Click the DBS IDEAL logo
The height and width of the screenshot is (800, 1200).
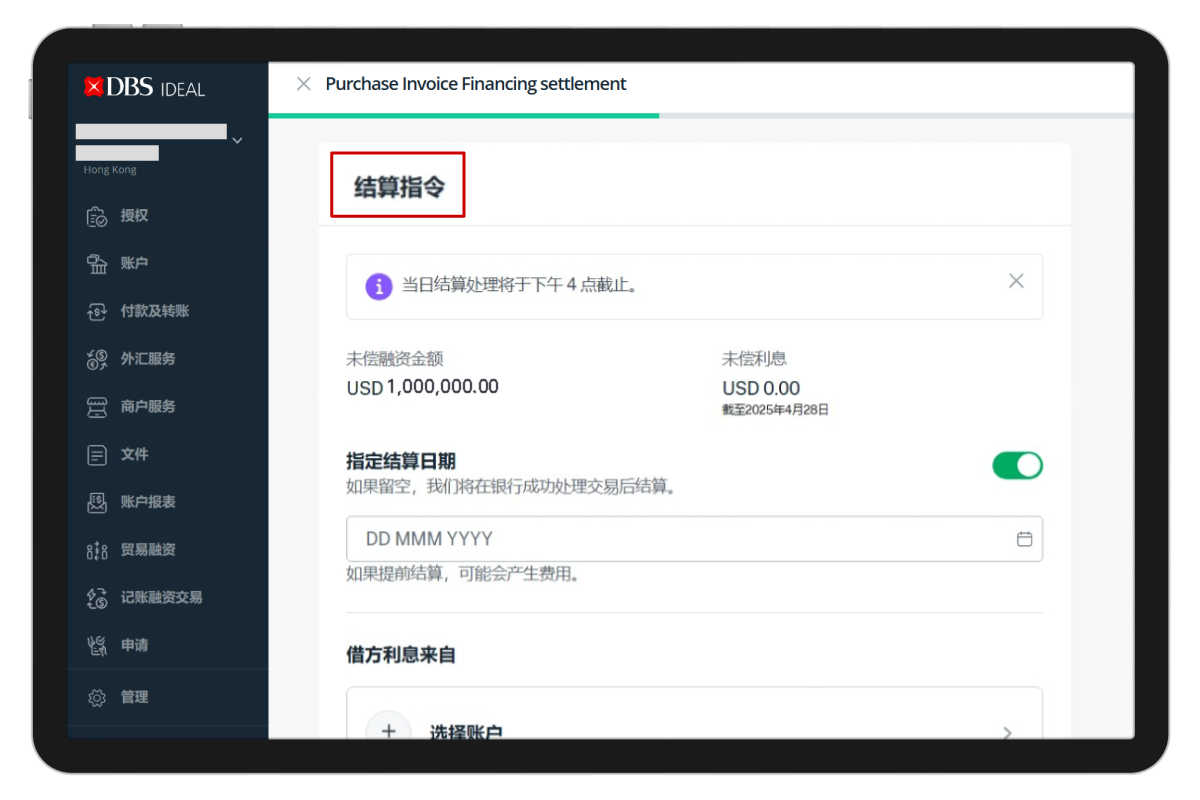145,88
